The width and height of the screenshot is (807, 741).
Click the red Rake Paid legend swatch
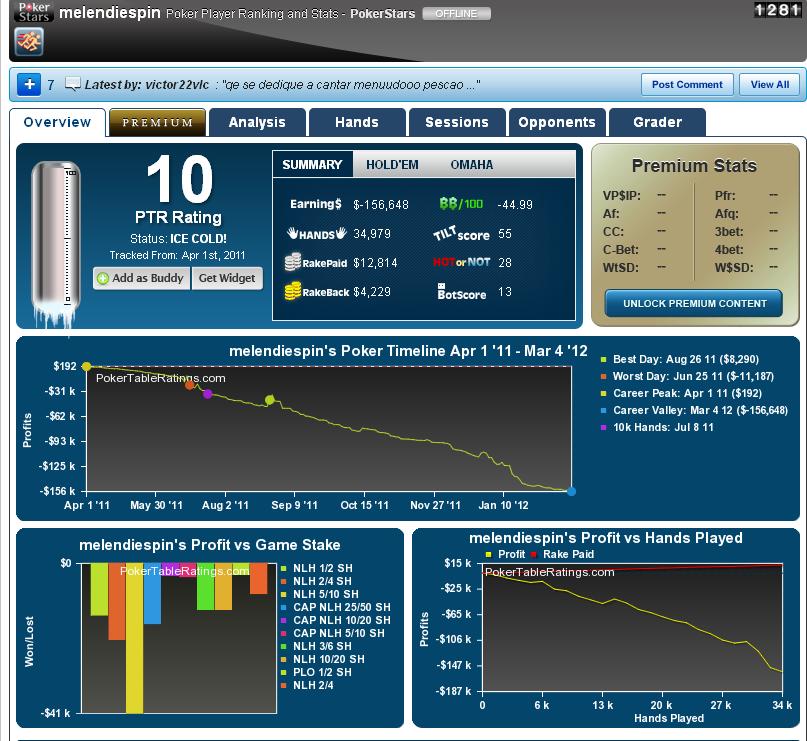[534, 554]
